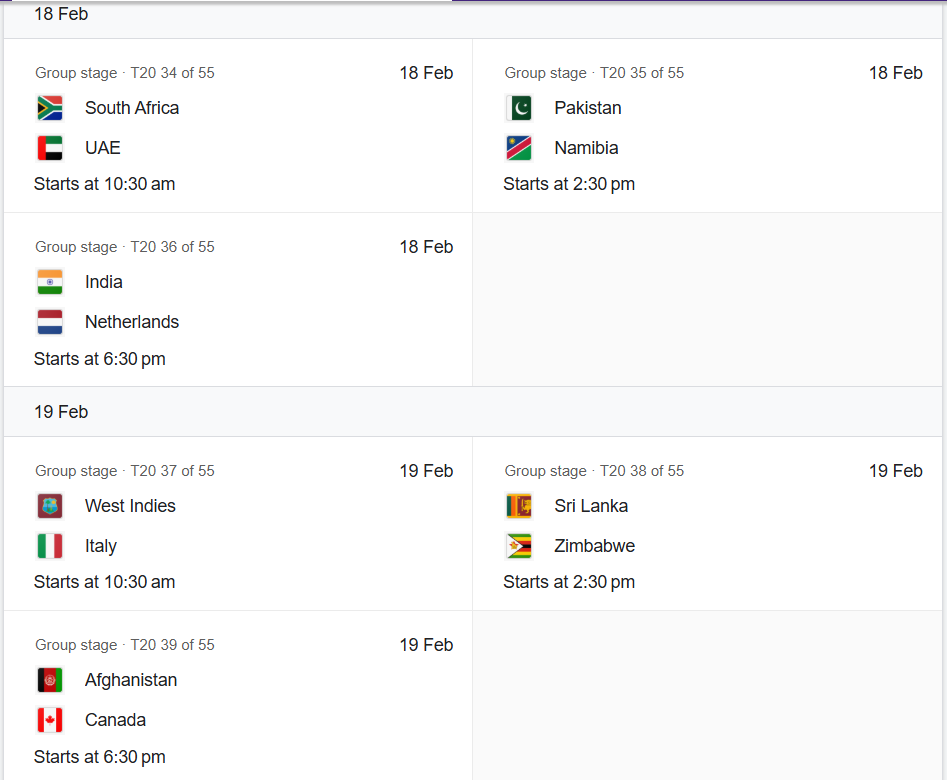Image resolution: width=947 pixels, height=780 pixels.
Task: Open the T20 36 of 55 match label
Action: click(x=172, y=247)
